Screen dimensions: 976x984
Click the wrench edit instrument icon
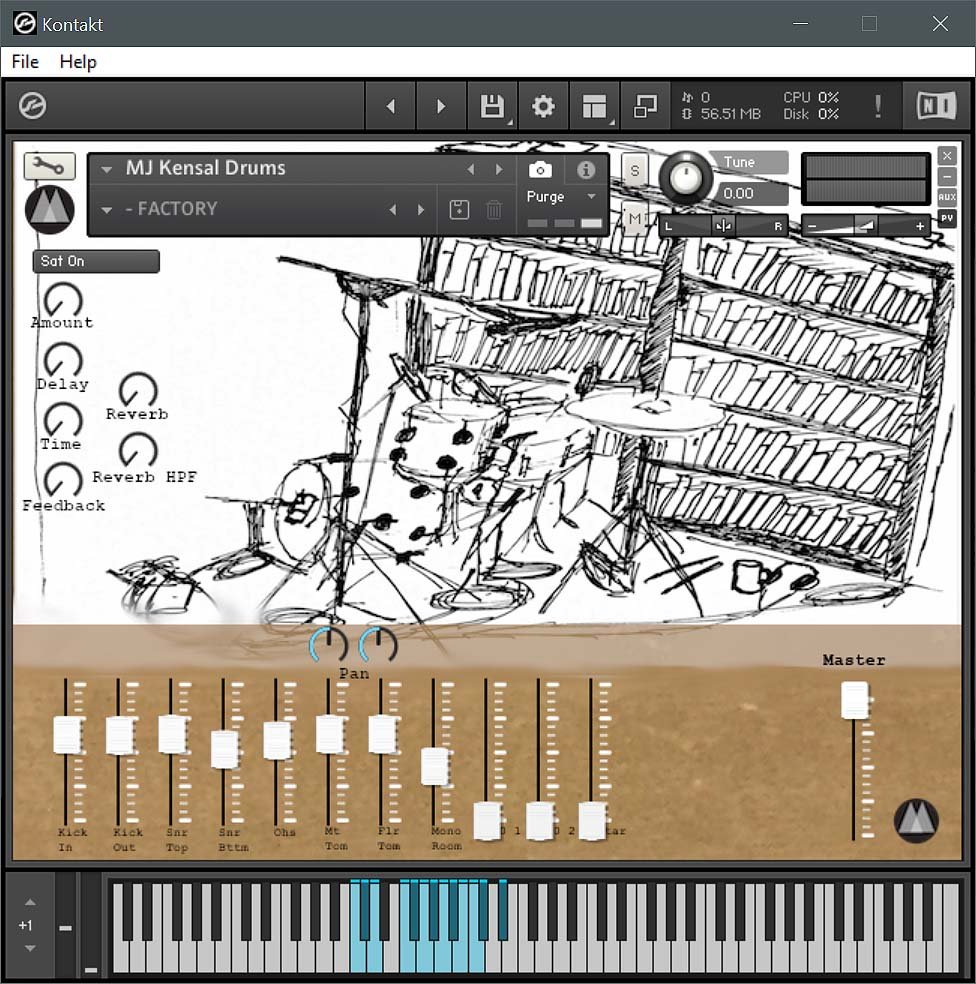[49, 166]
